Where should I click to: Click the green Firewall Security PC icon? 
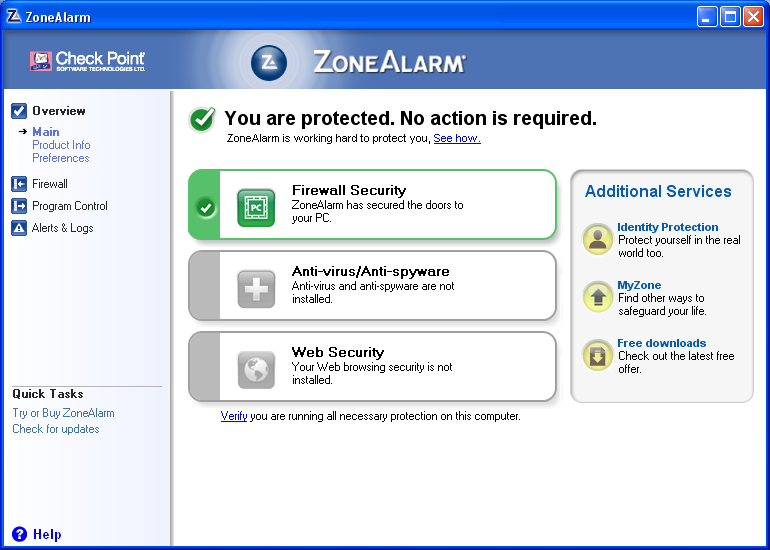[256, 208]
